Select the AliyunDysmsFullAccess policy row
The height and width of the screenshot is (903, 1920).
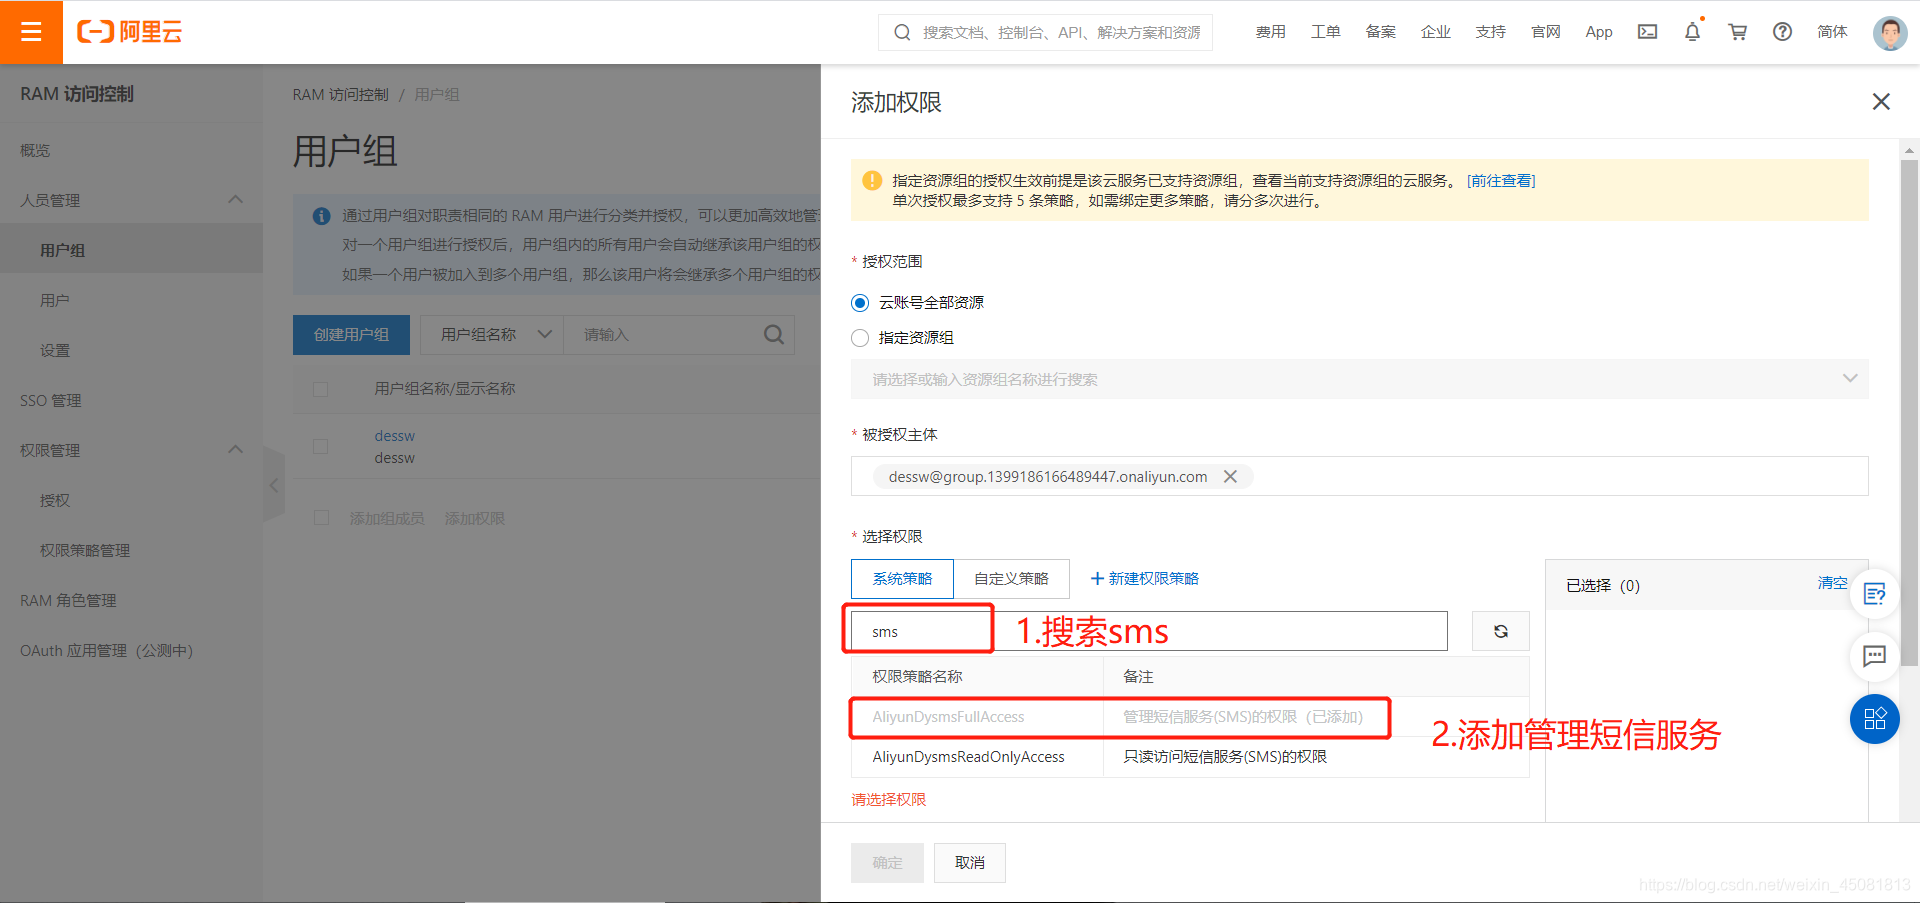1190,717
